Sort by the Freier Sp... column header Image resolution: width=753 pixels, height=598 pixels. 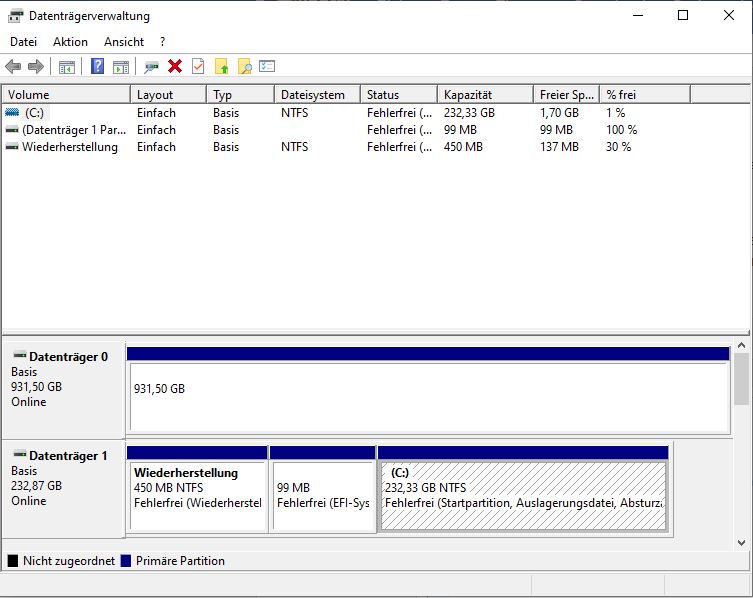567,95
